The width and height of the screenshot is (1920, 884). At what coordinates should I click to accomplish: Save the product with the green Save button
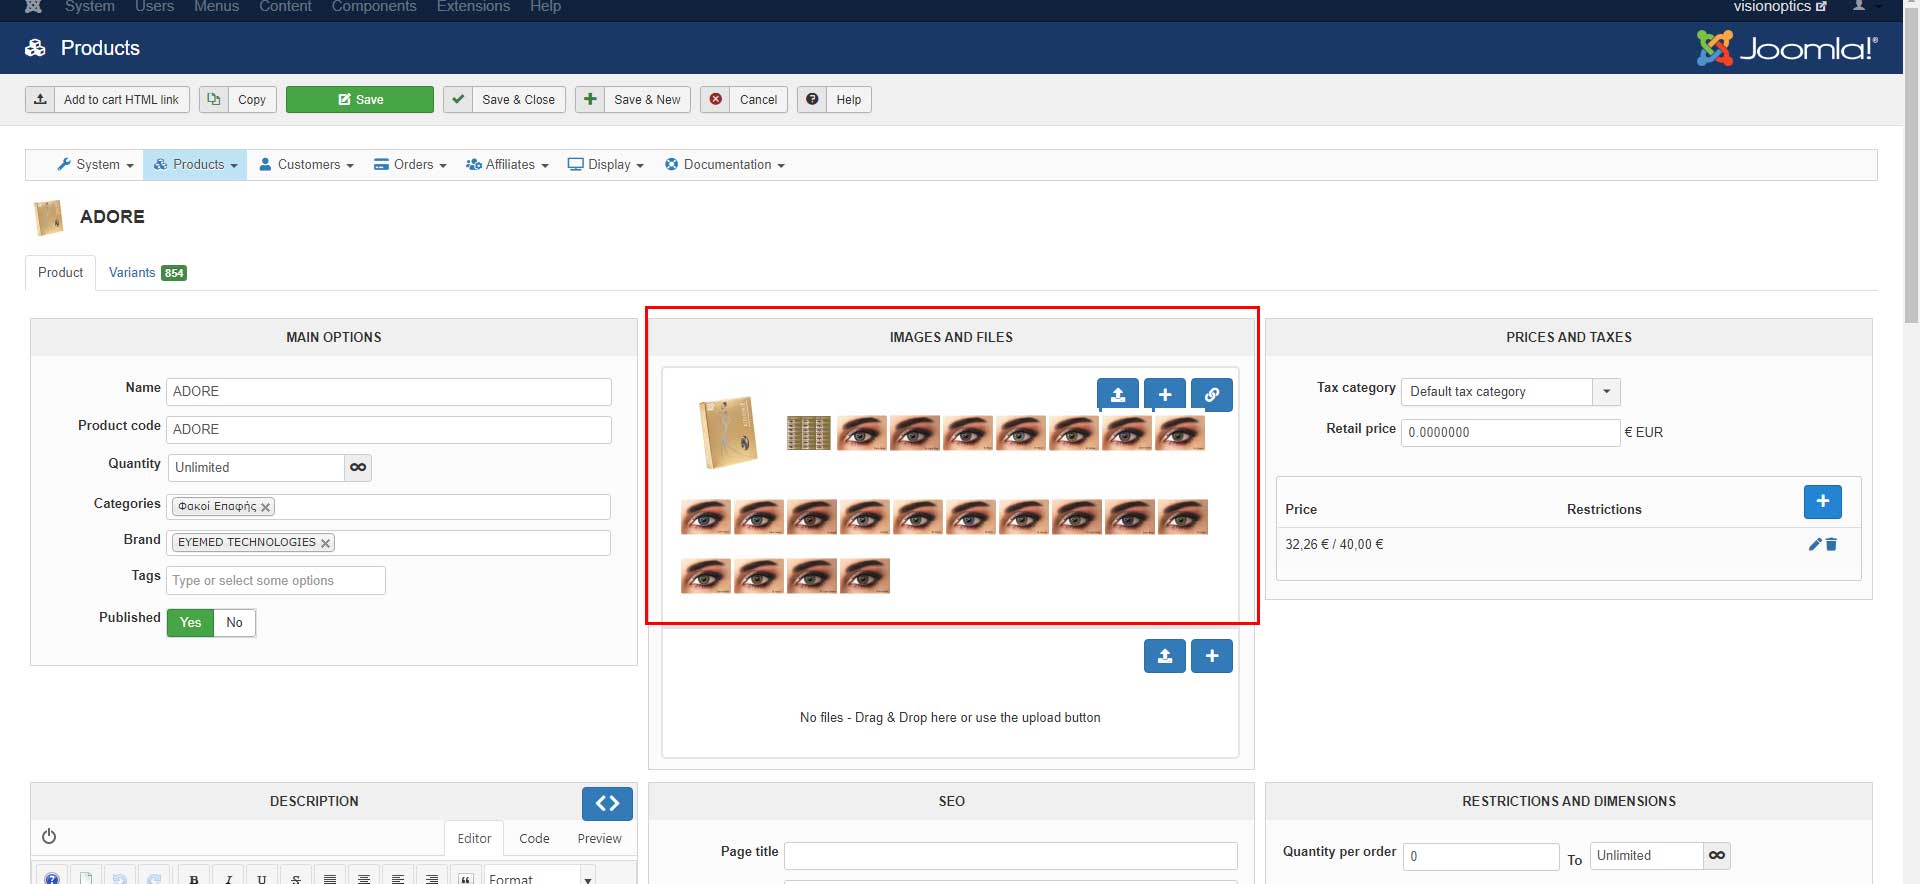tap(360, 100)
